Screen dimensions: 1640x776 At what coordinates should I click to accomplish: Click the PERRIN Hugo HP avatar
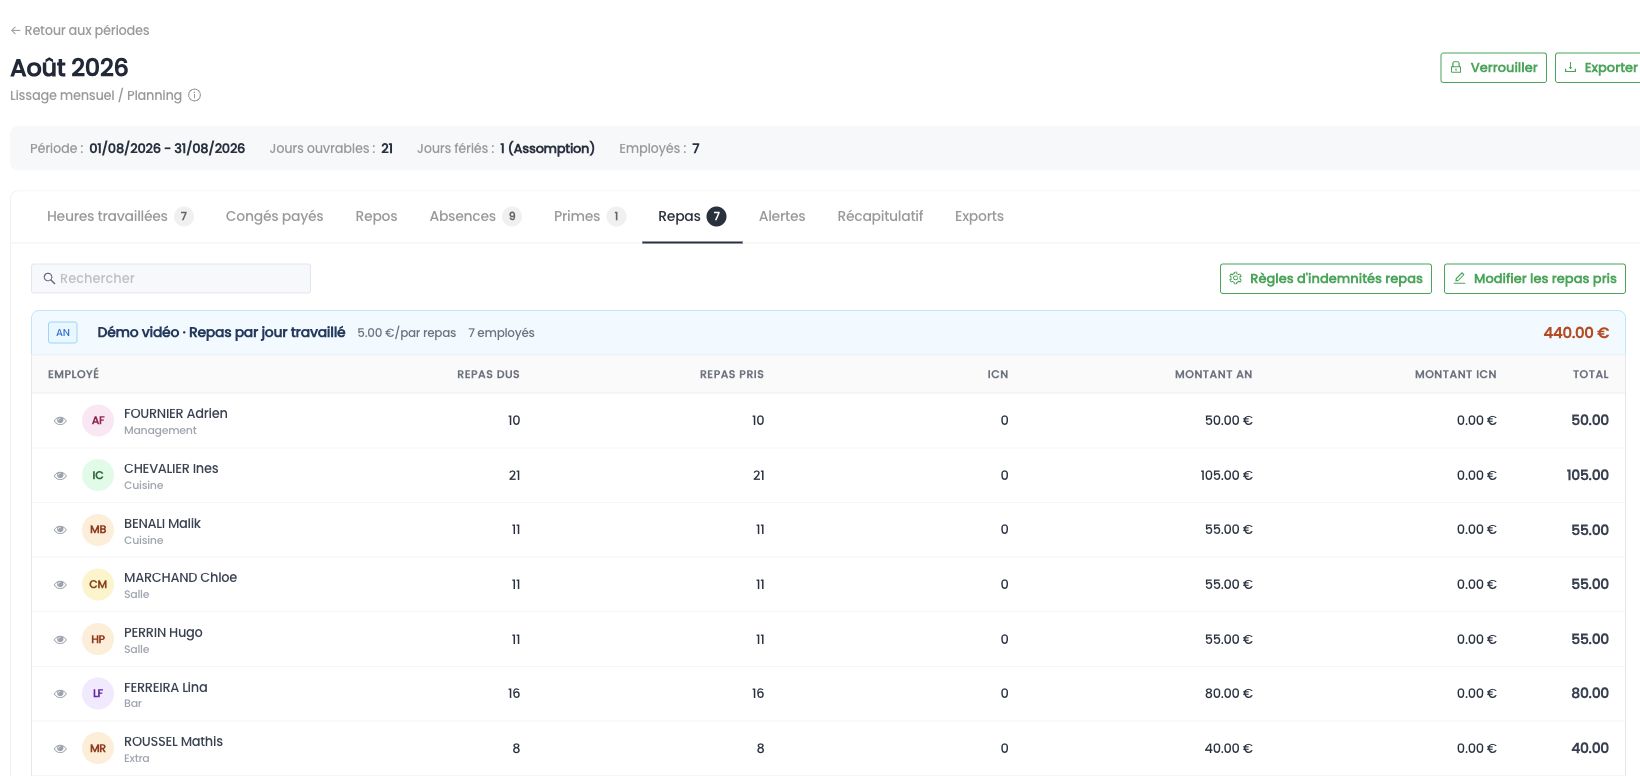[98, 640]
